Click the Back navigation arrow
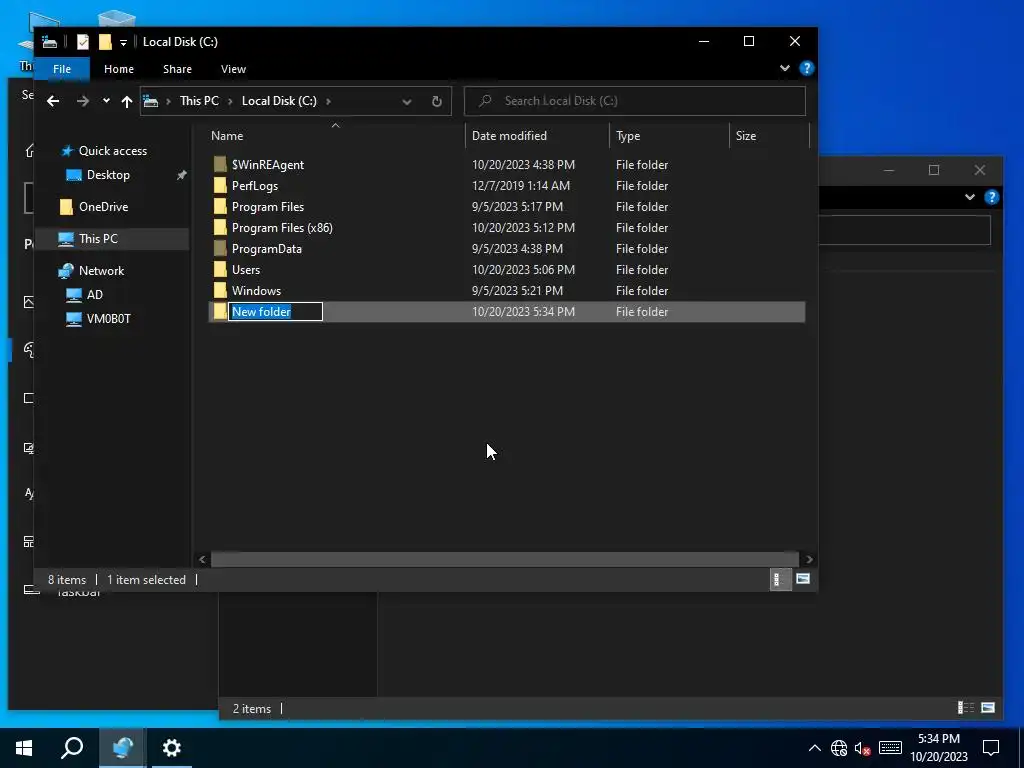Image resolution: width=1024 pixels, height=768 pixels. coord(53,101)
